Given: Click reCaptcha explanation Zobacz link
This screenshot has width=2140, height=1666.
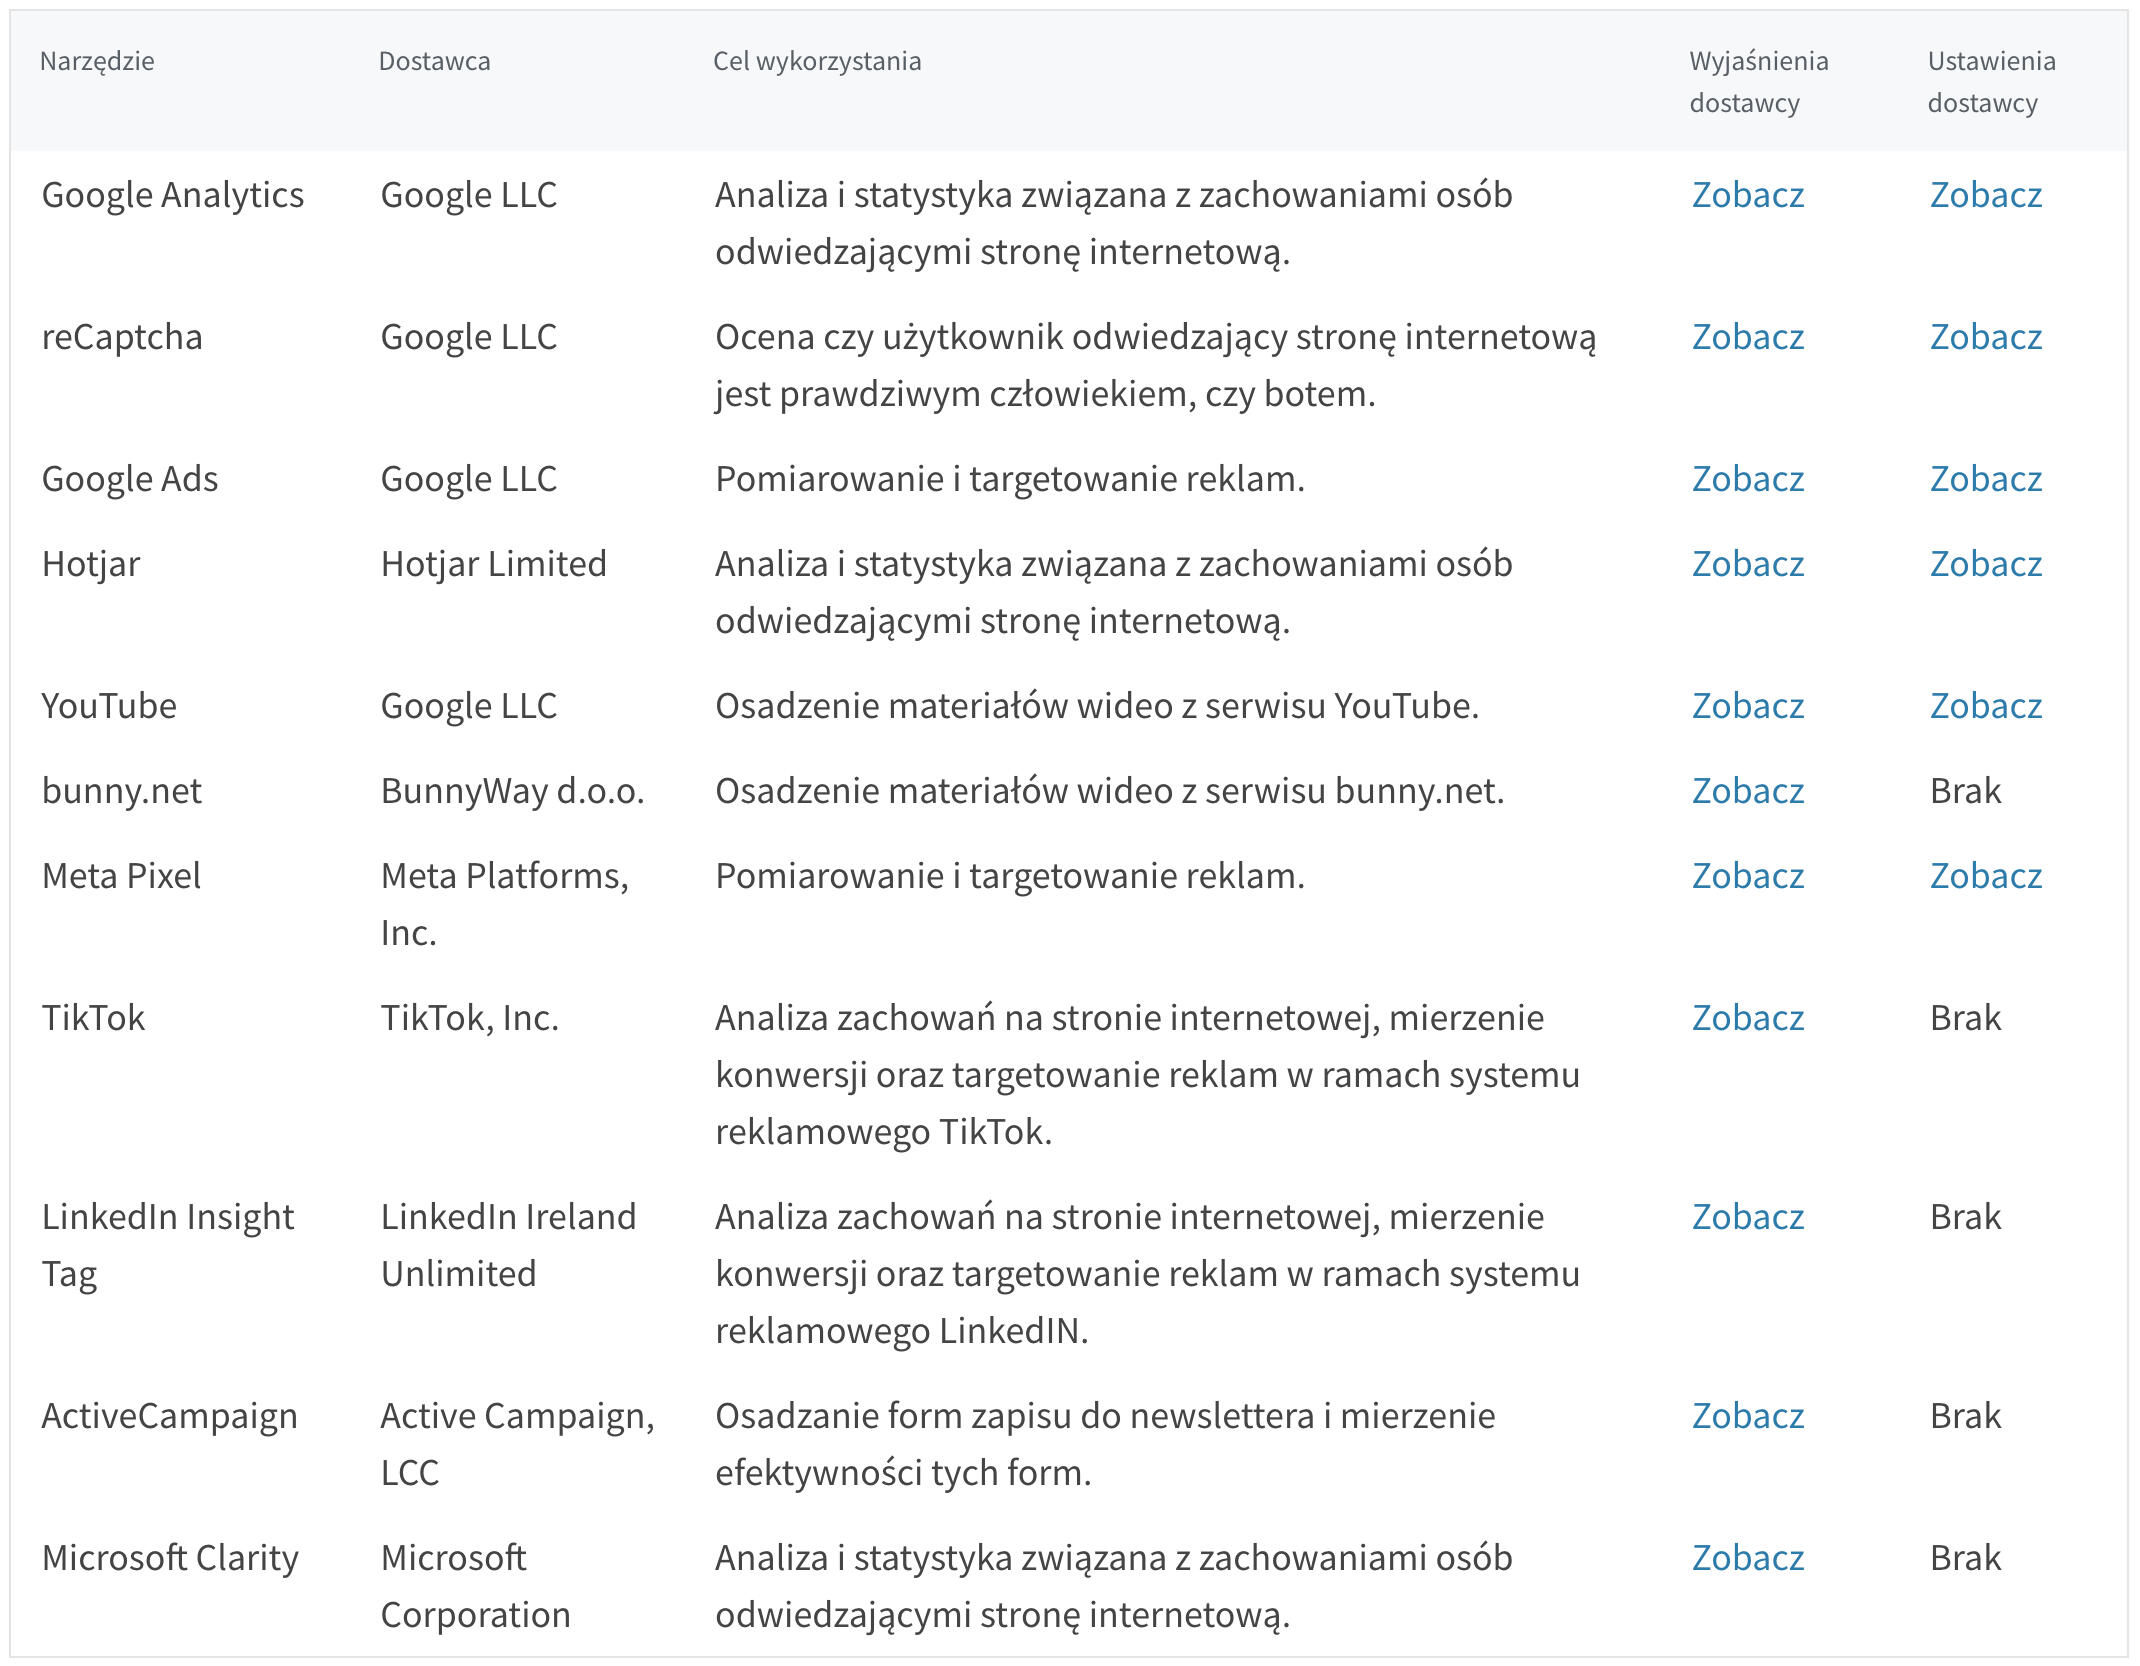Looking at the screenshot, I should [1747, 337].
